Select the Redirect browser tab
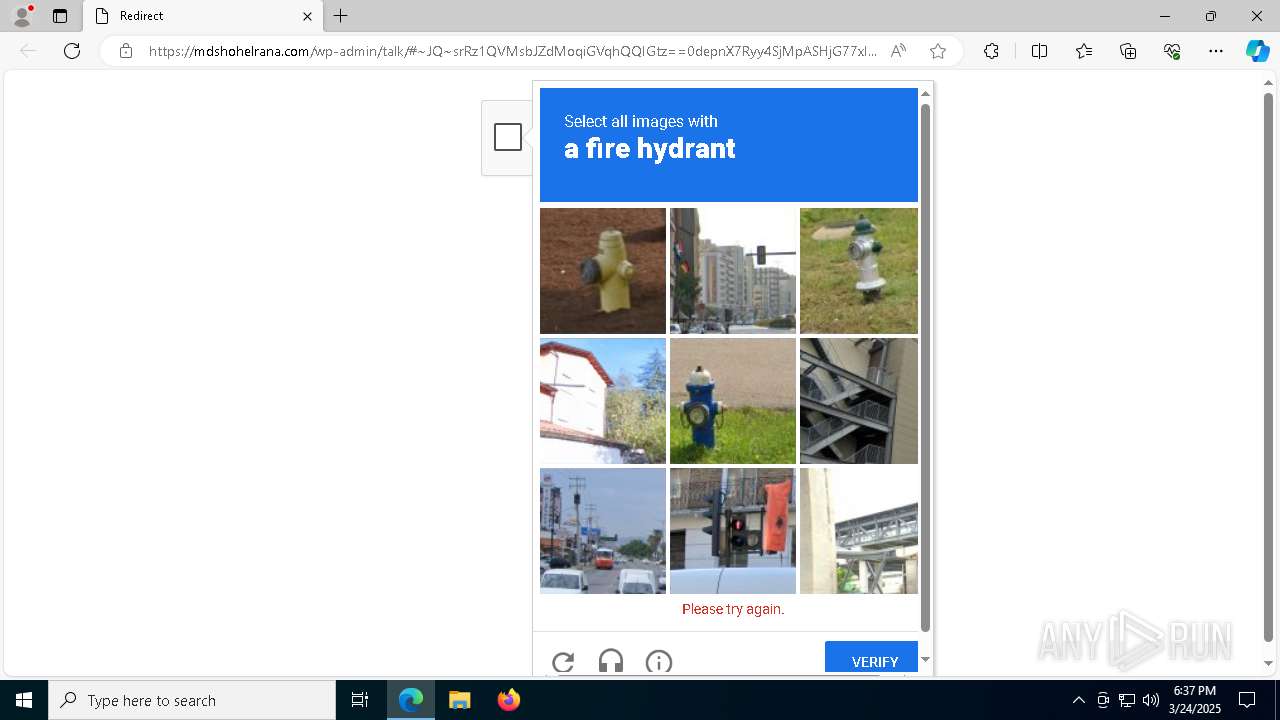Viewport: 1280px width, 720px height. (203, 16)
